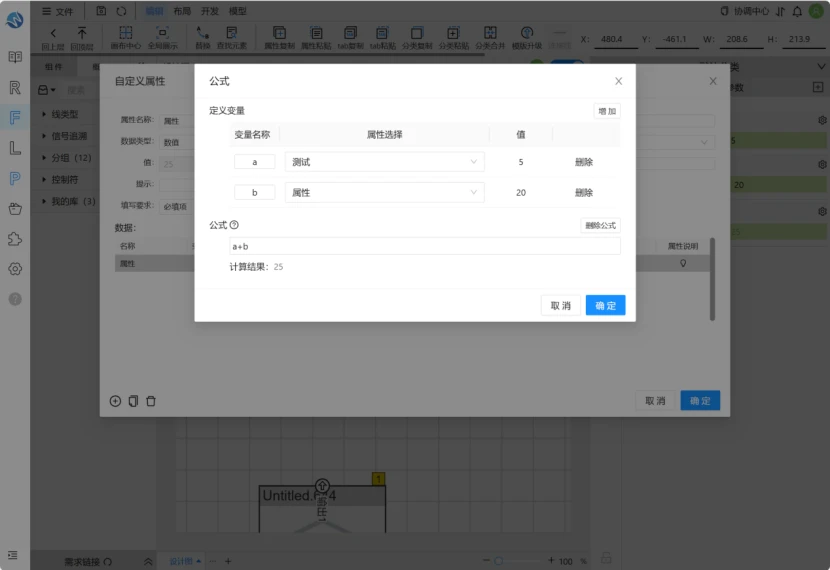Click the help question-mark sidebar icon
Image resolution: width=830 pixels, height=570 pixels.
coord(15,299)
